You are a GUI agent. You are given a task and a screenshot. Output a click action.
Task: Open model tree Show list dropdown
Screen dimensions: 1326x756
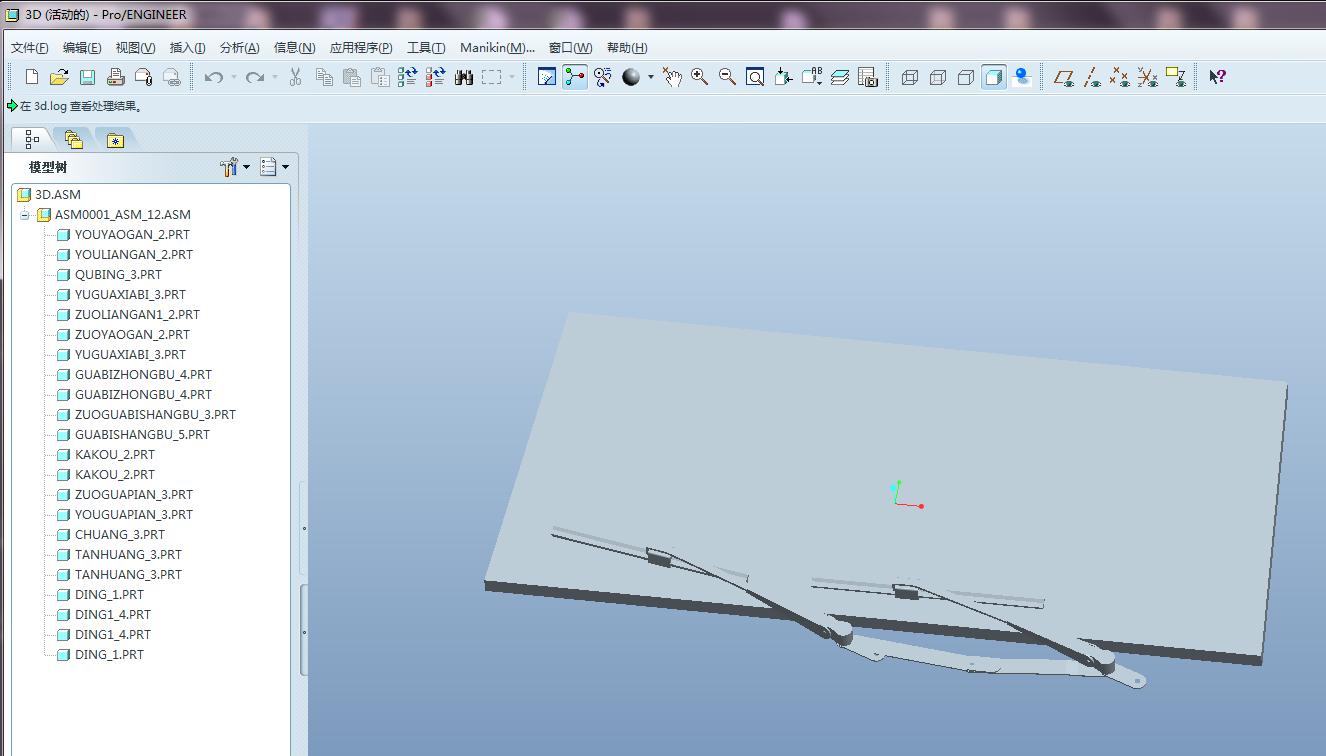(x=274, y=167)
